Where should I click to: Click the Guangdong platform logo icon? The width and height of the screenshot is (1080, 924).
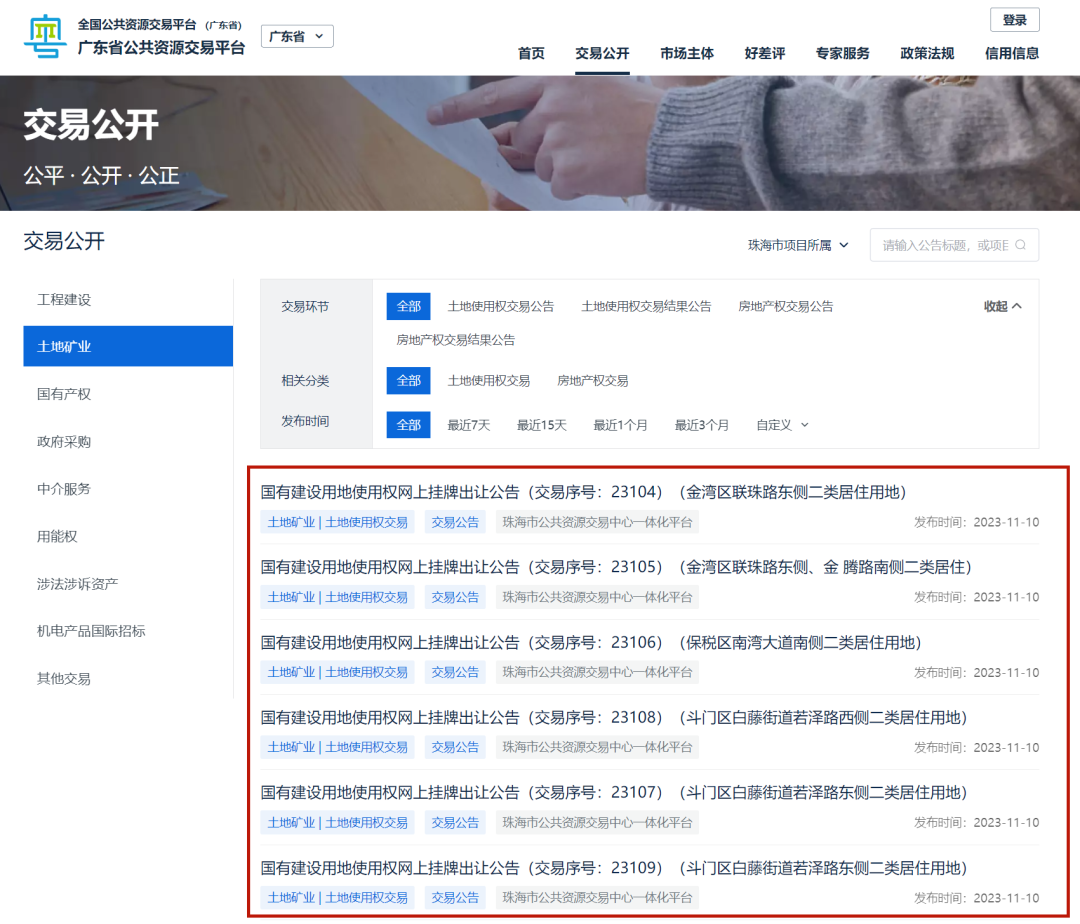tap(40, 37)
